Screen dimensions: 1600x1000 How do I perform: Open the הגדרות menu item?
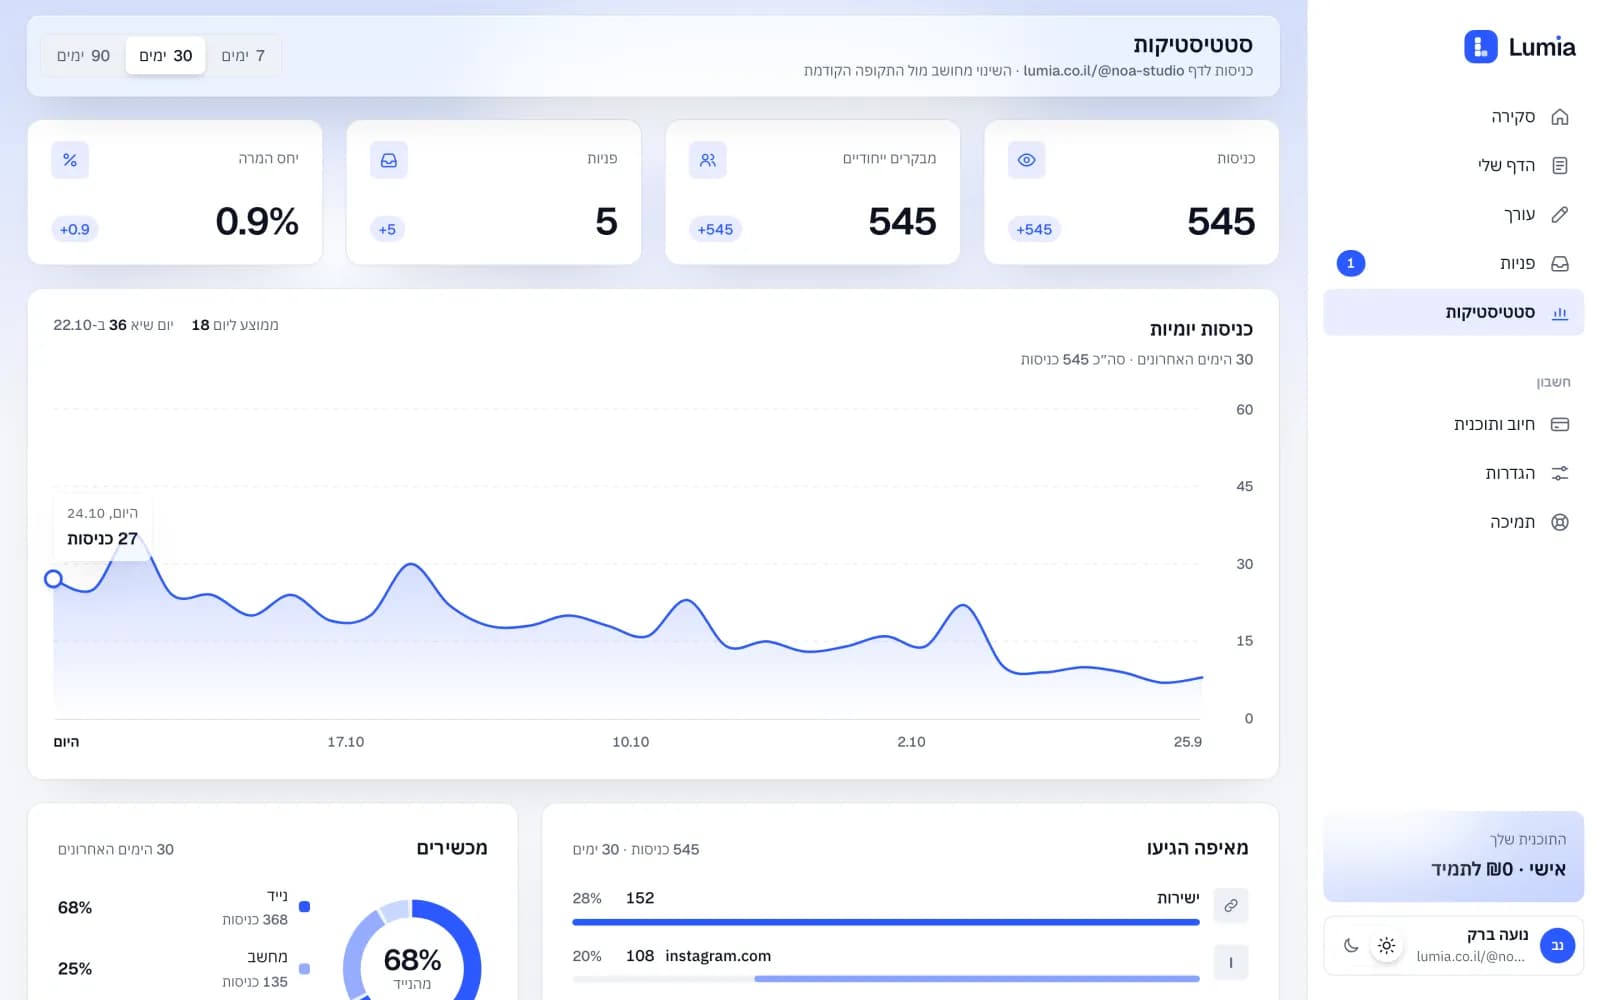click(1453, 474)
